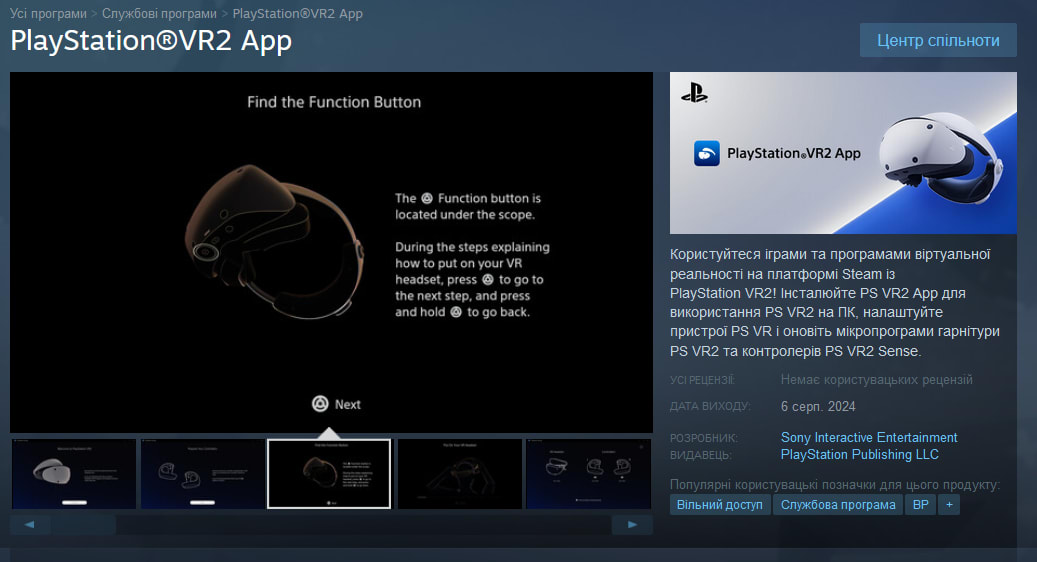The height and width of the screenshot is (562, 1037).
Task: Go to Усі програми breadcrumb
Action: [x=48, y=13]
